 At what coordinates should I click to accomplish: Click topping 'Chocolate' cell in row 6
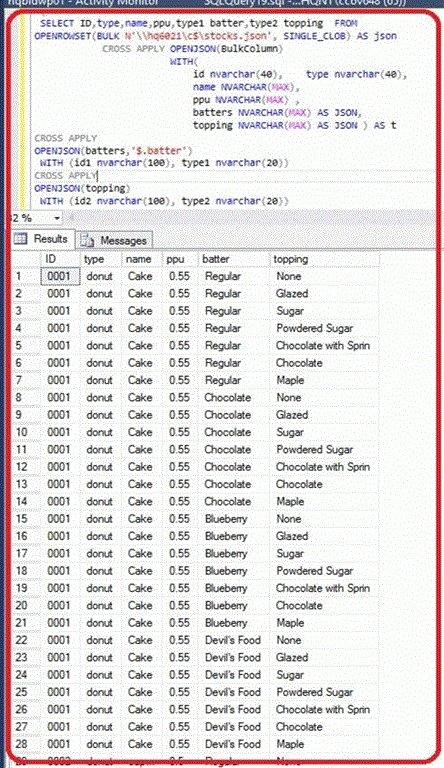coord(324,363)
